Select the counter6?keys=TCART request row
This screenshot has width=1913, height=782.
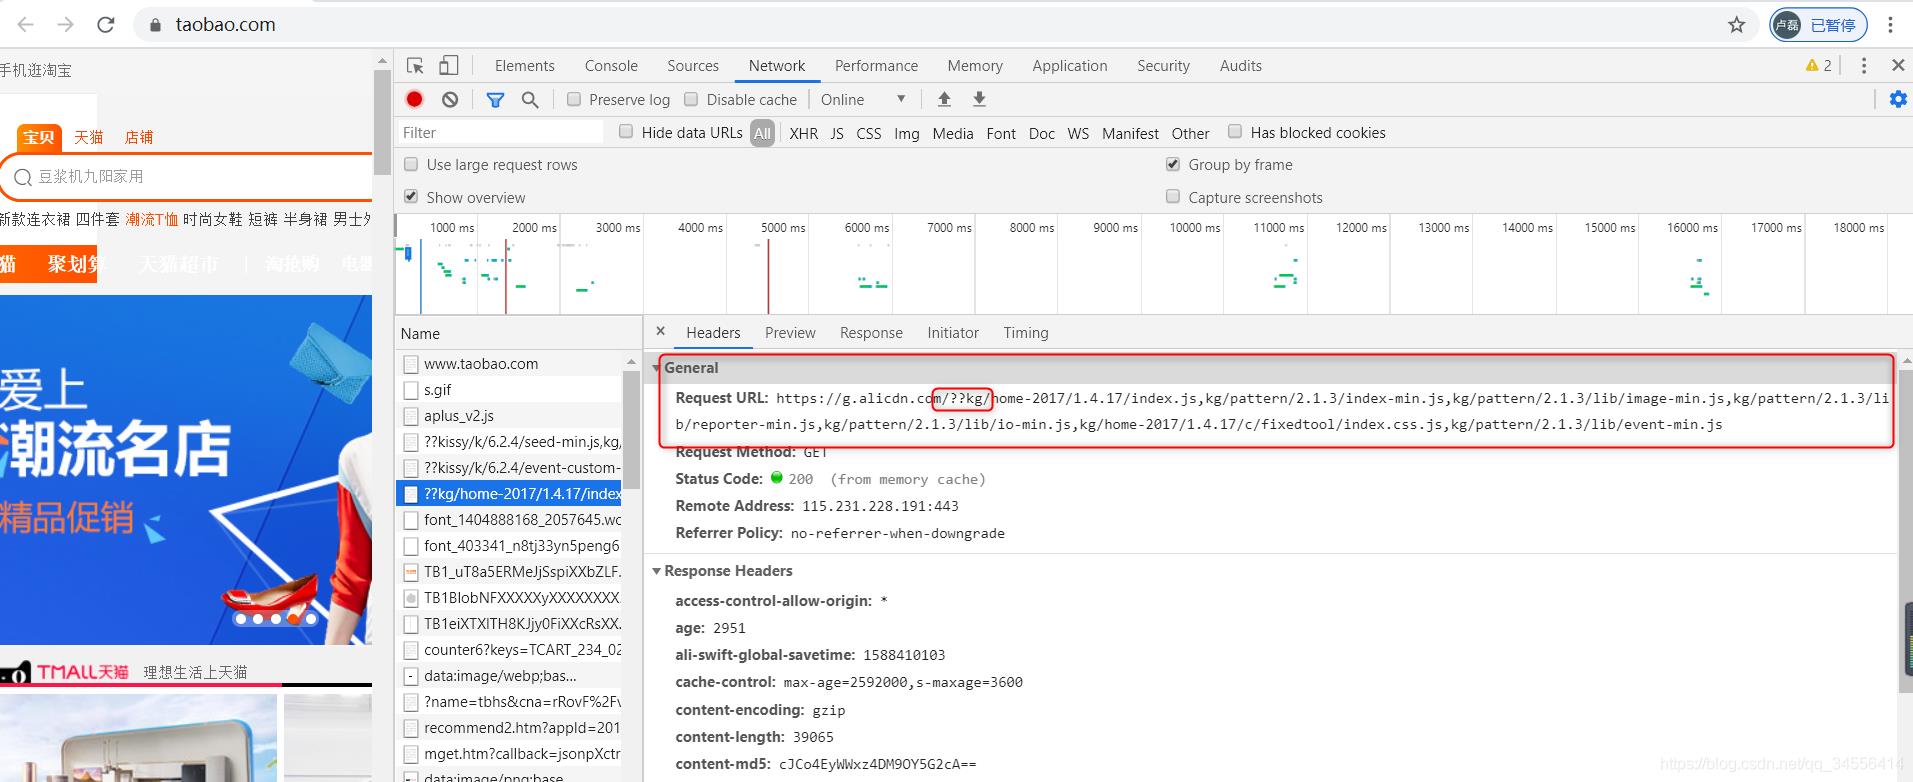[509, 650]
